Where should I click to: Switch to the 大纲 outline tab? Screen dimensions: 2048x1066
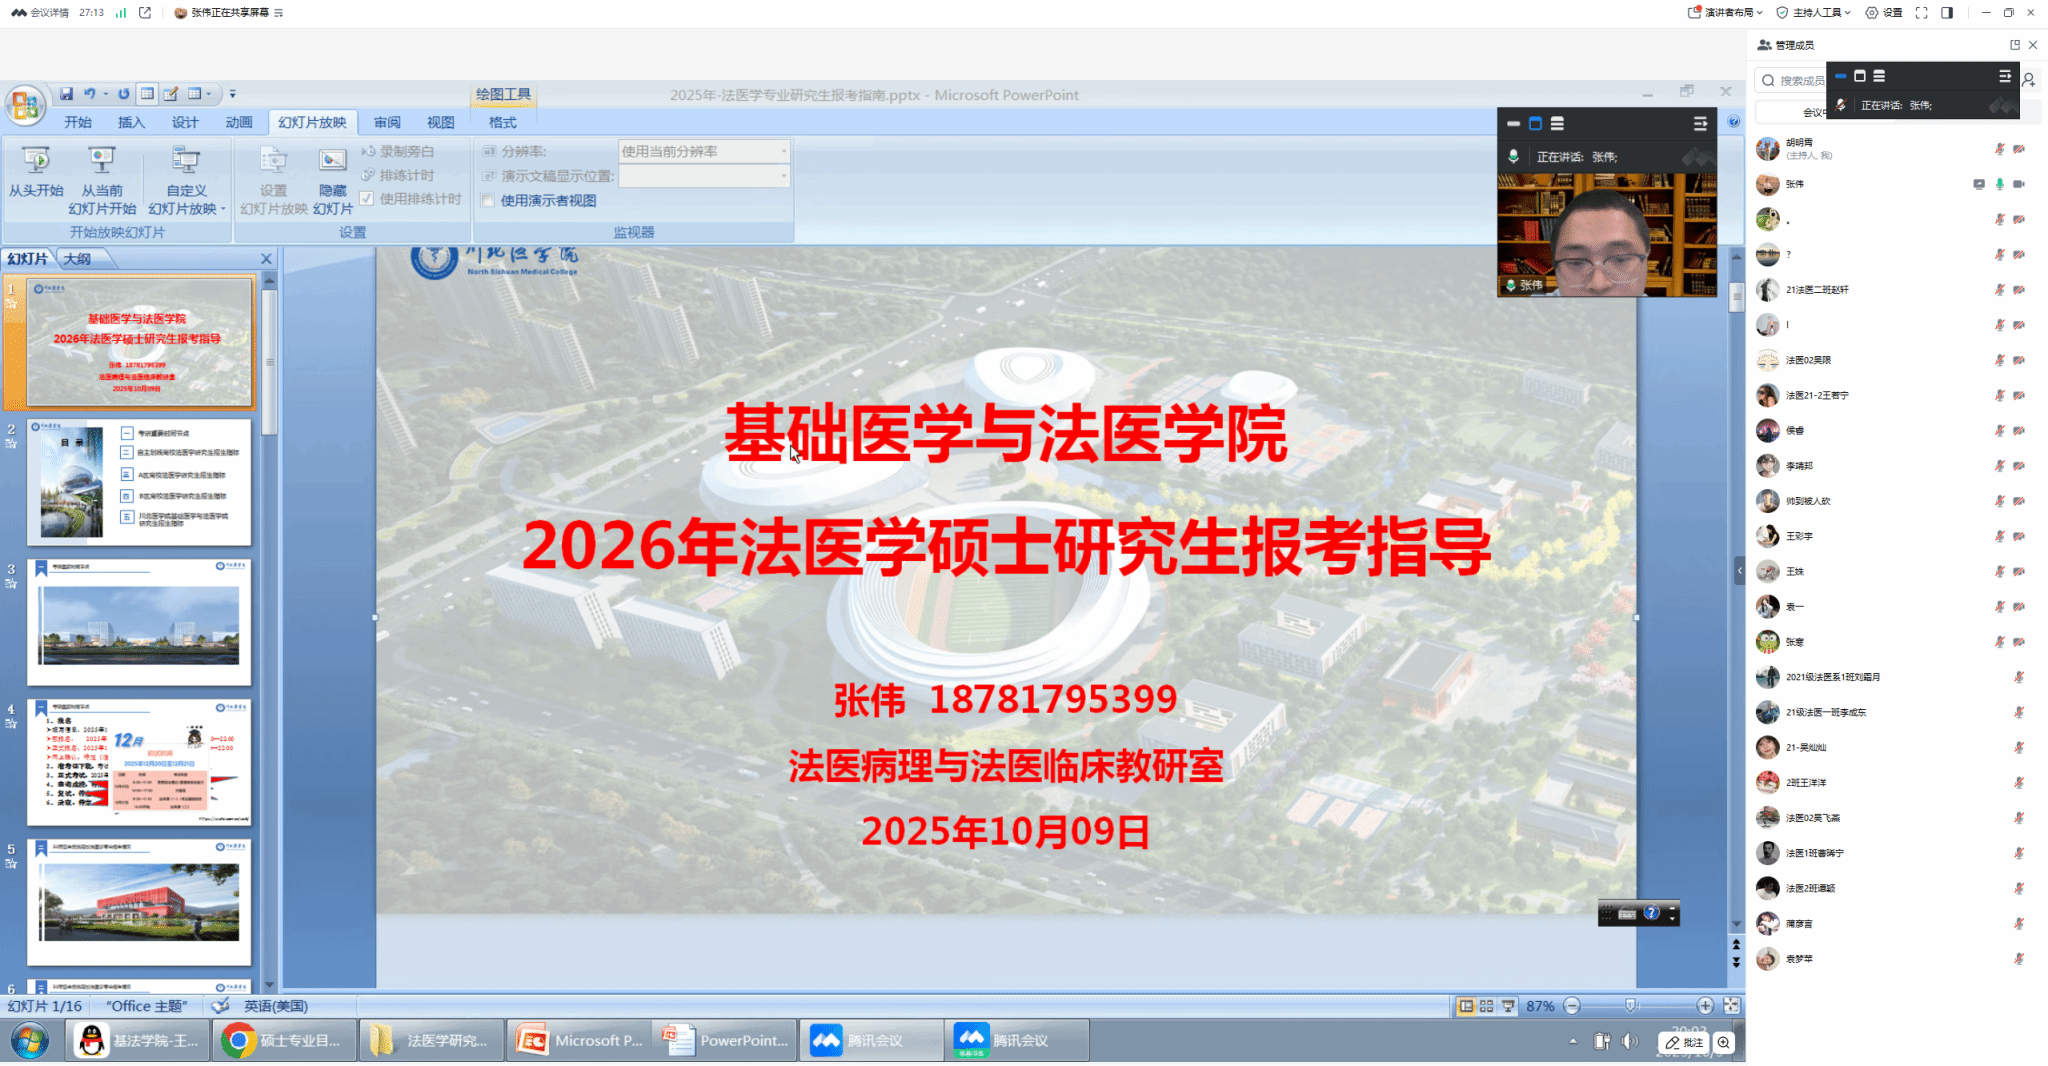click(x=77, y=259)
